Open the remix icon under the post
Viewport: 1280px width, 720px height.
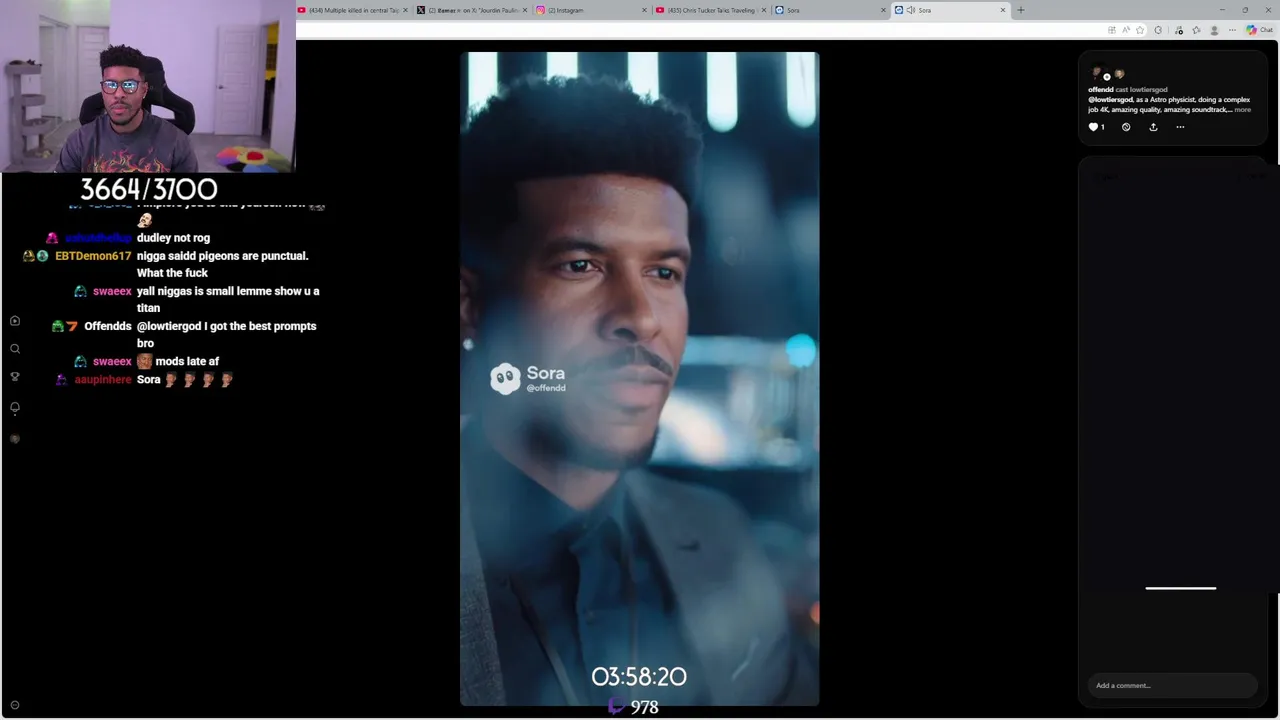pyautogui.click(x=1126, y=127)
